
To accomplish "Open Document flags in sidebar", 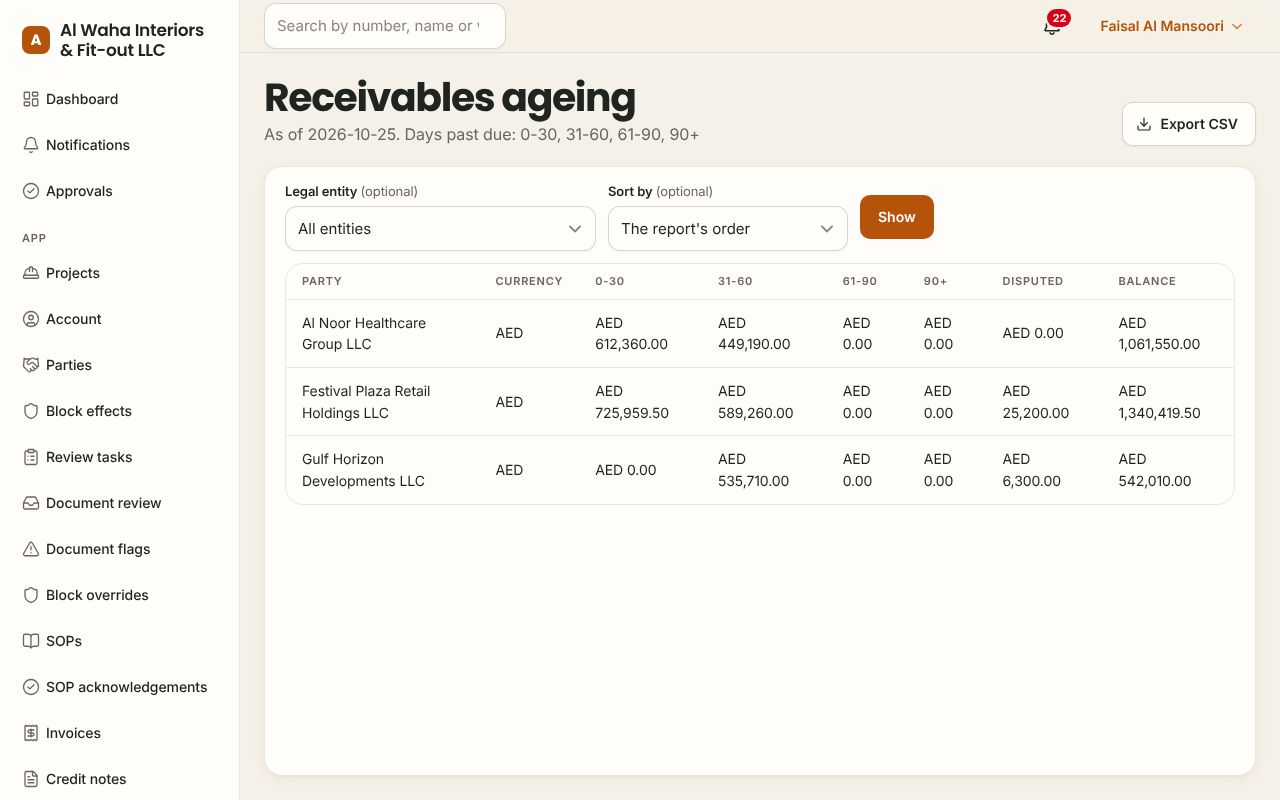I will point(98,549).
